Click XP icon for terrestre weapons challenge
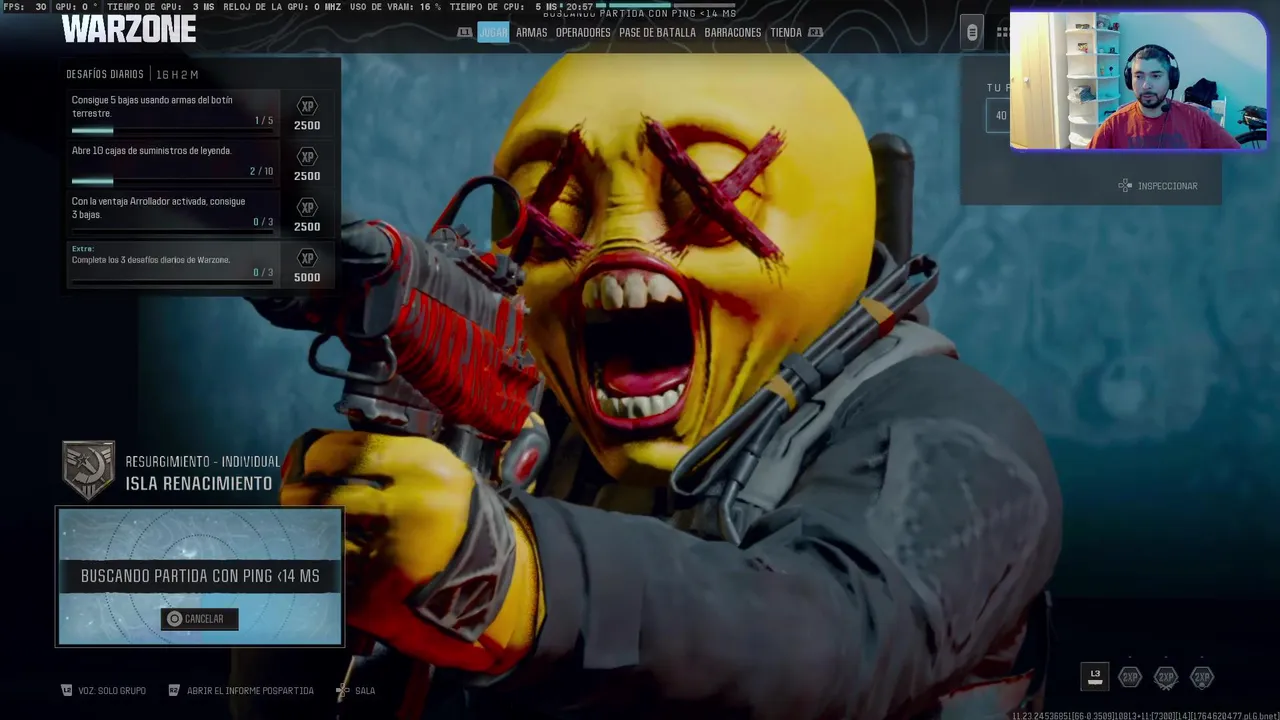 coord(307,106)
